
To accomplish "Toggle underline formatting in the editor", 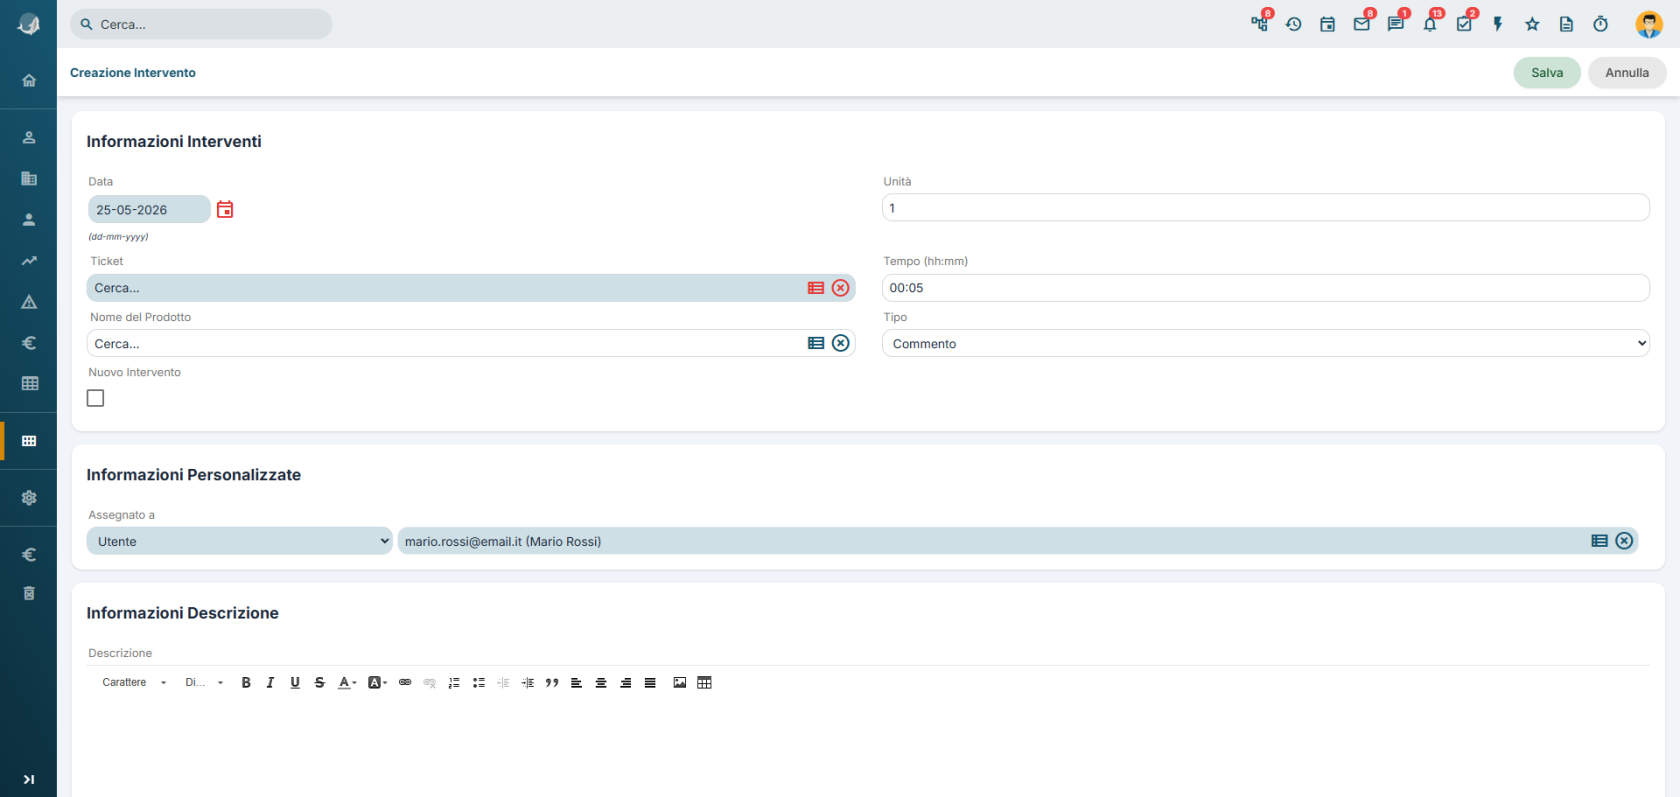I will pos(295,682).
